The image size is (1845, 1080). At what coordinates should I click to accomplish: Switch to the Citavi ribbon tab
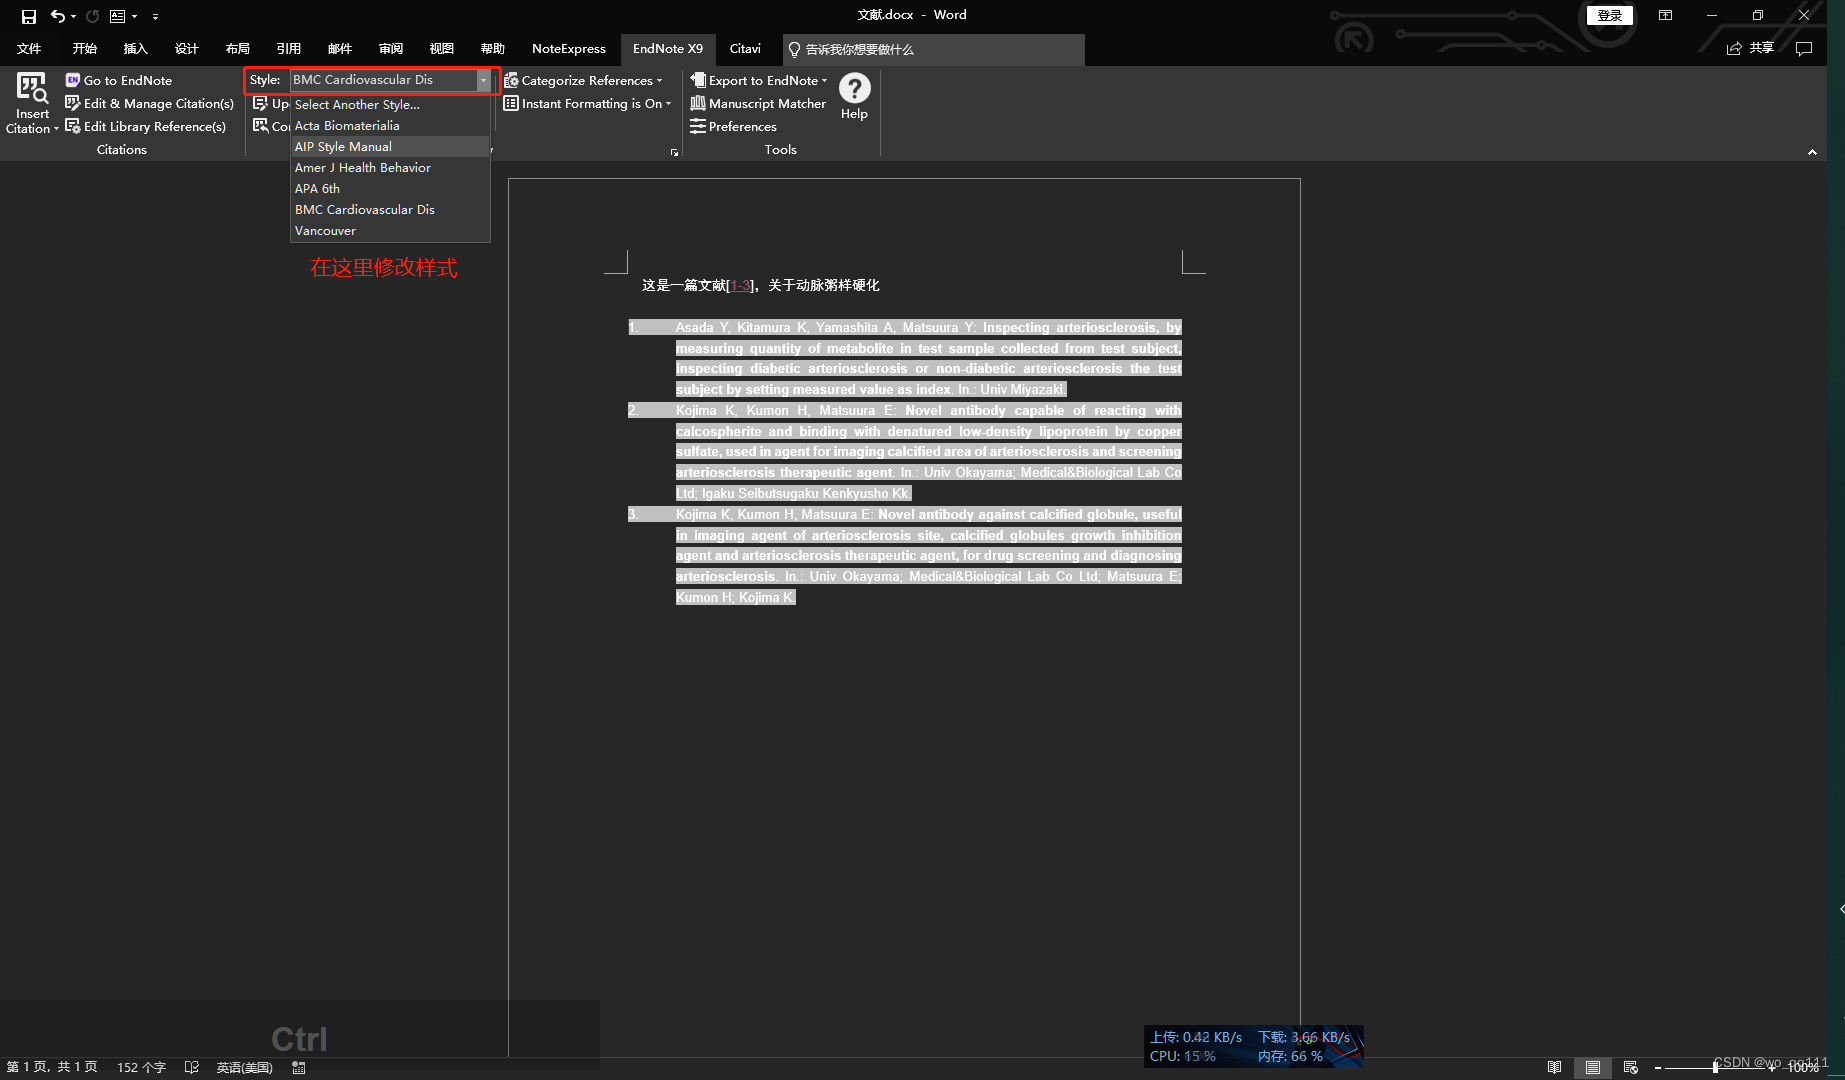click(x=745, y=48)
